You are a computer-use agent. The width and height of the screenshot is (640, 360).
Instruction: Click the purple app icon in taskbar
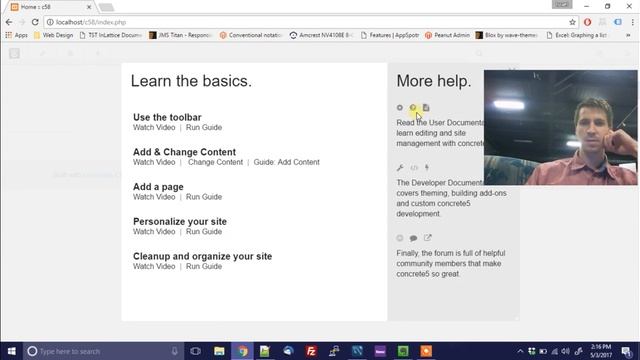coord(380,351)
